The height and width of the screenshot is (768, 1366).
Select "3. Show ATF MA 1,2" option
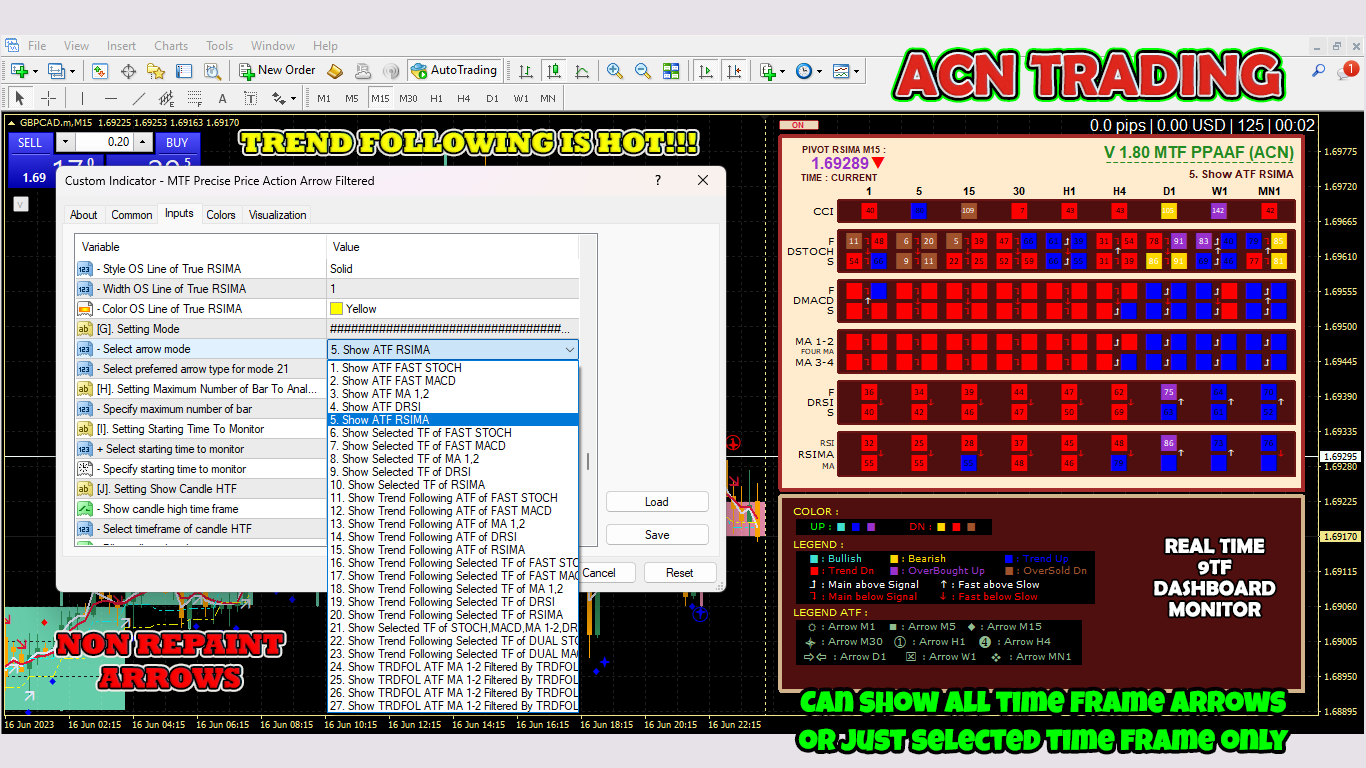point(453,394)
